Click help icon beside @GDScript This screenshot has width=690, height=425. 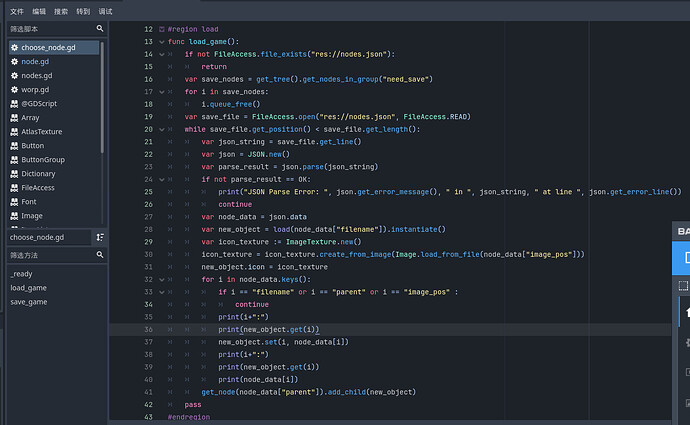[15, 104]
